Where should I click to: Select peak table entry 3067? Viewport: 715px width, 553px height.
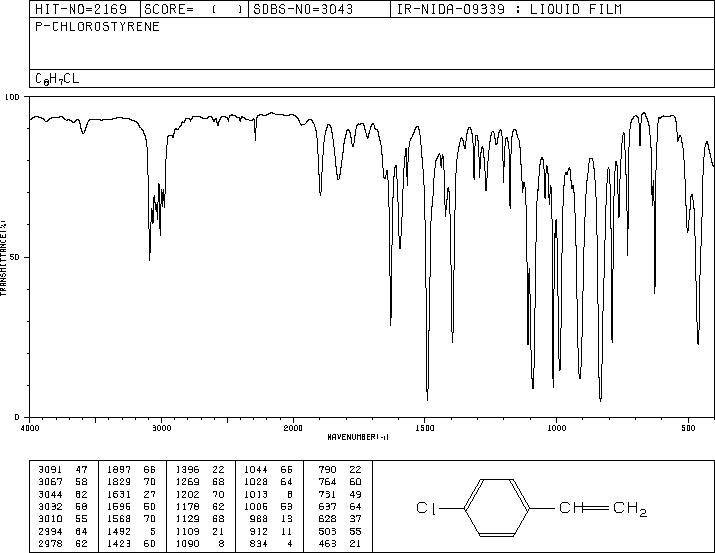click(49, 482)
